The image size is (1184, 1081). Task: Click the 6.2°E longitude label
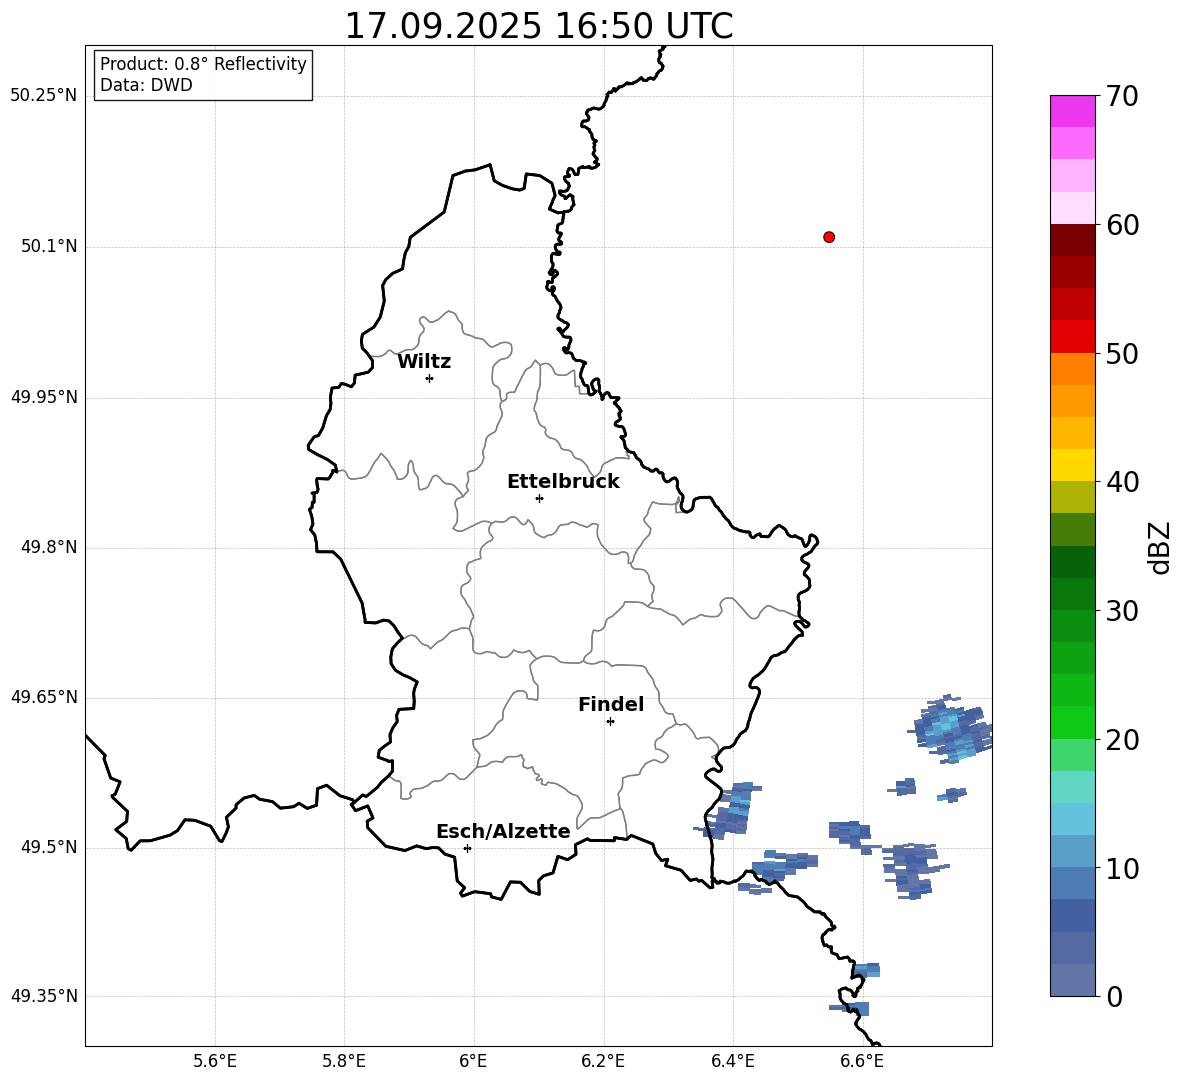coord(603,1061)
